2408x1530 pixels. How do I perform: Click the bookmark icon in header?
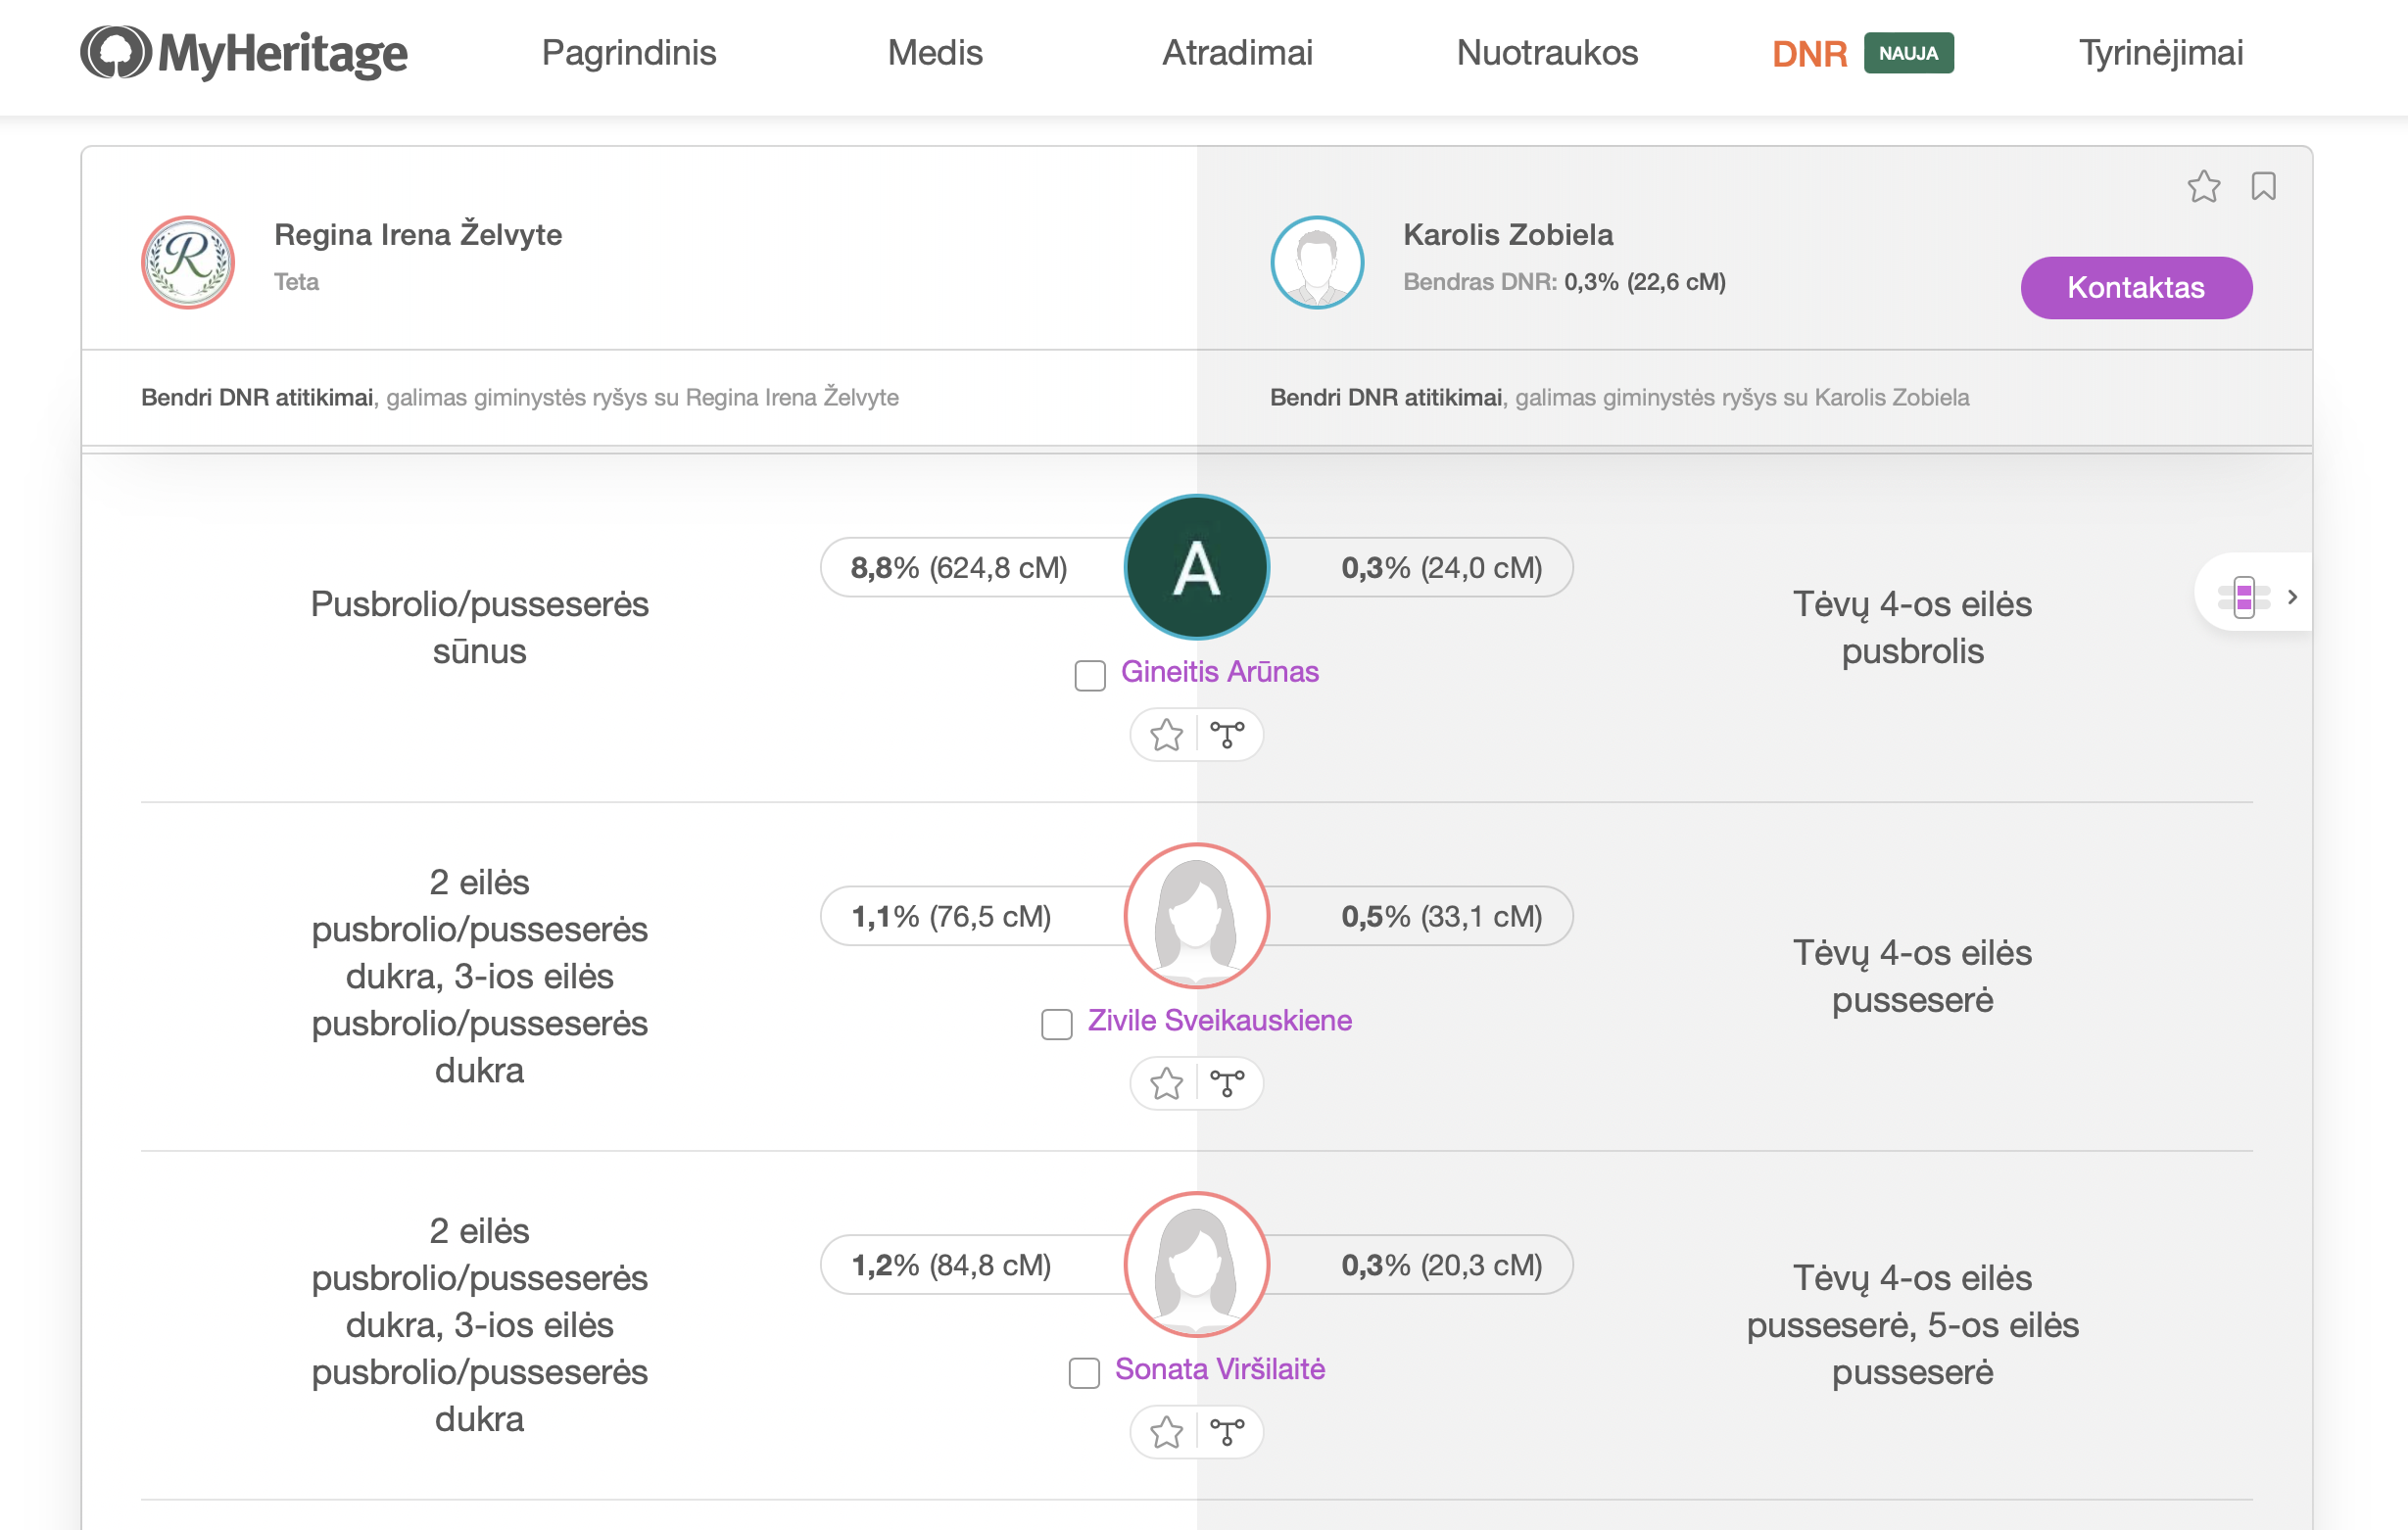tap(2263, 187)
